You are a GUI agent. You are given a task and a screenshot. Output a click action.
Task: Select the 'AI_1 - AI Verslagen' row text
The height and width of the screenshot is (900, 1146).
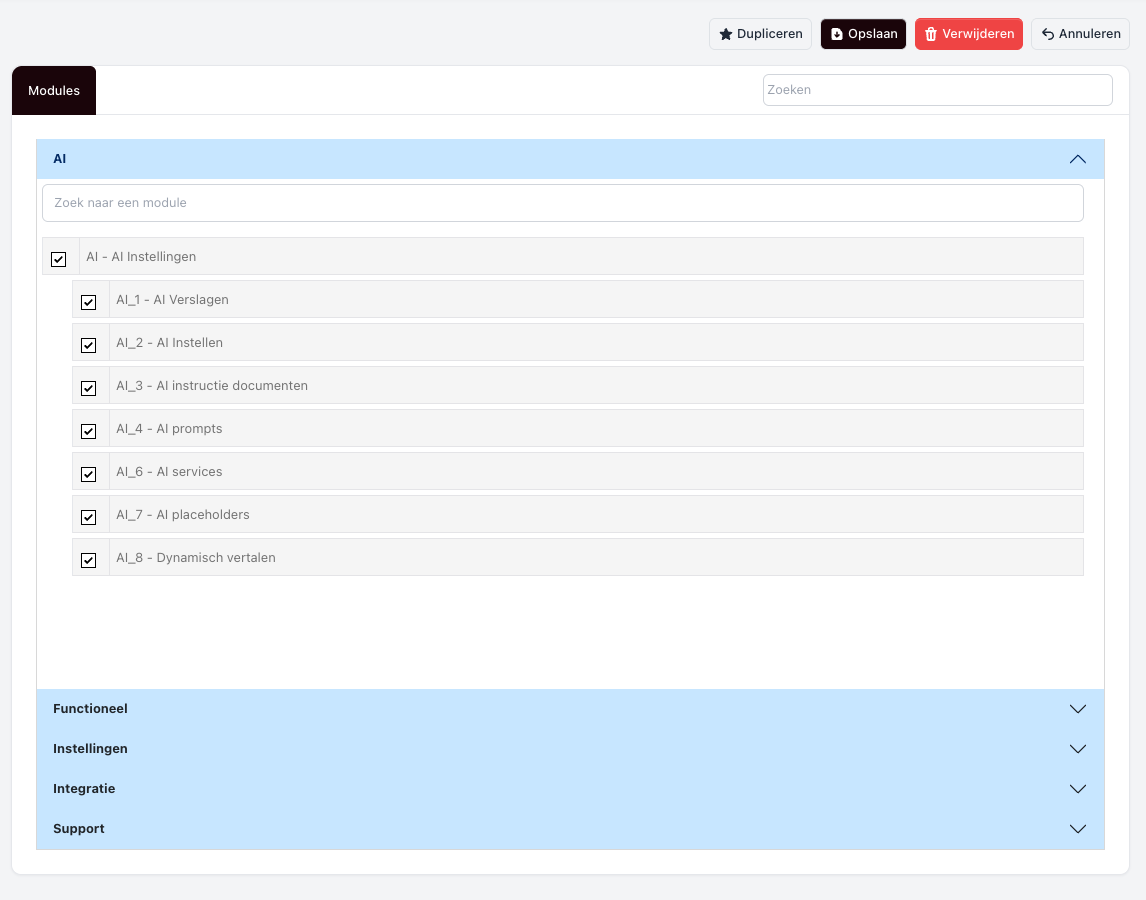pos(172,300)
